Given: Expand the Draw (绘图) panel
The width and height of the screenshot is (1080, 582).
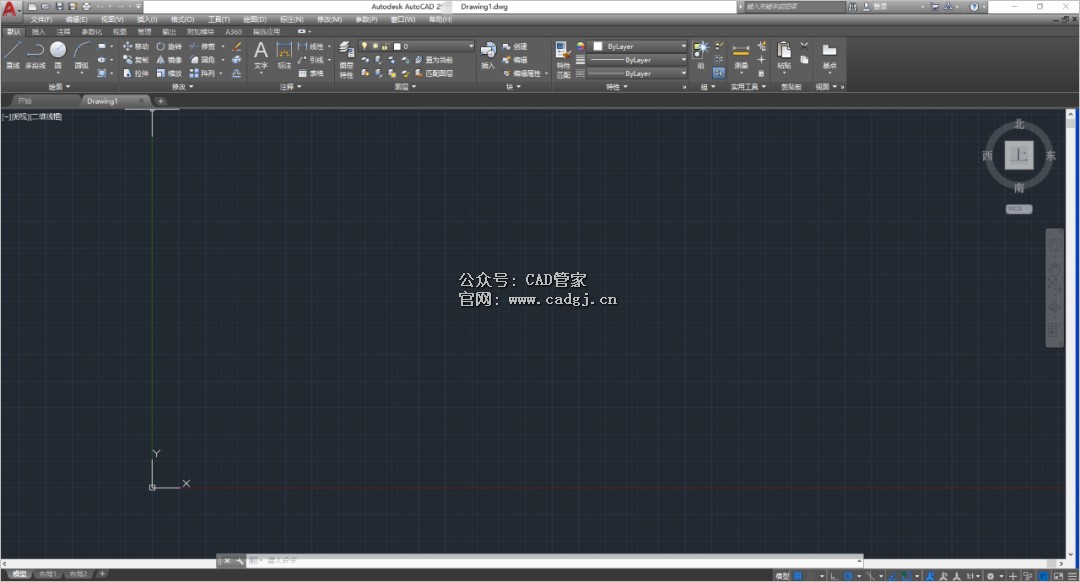Looking at the screenshot, I should [60, 87].
